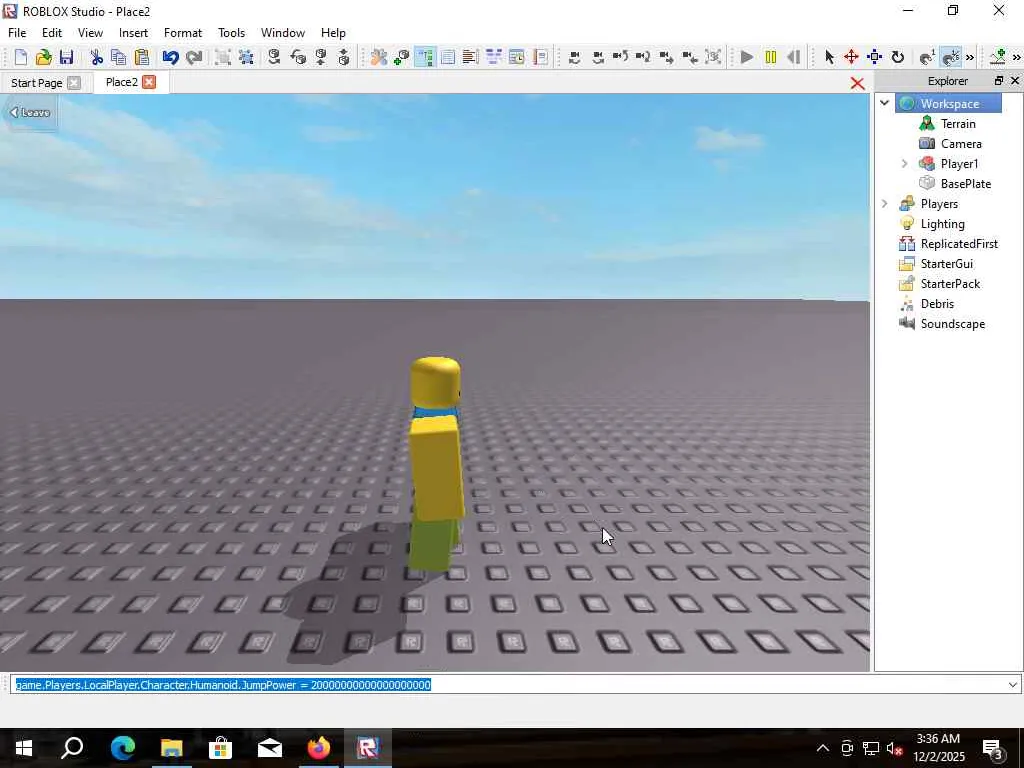The image size is (1024, 768).
Task: Undock the Explorer panel
Action: pyautogui.click(x=999, y=80)
